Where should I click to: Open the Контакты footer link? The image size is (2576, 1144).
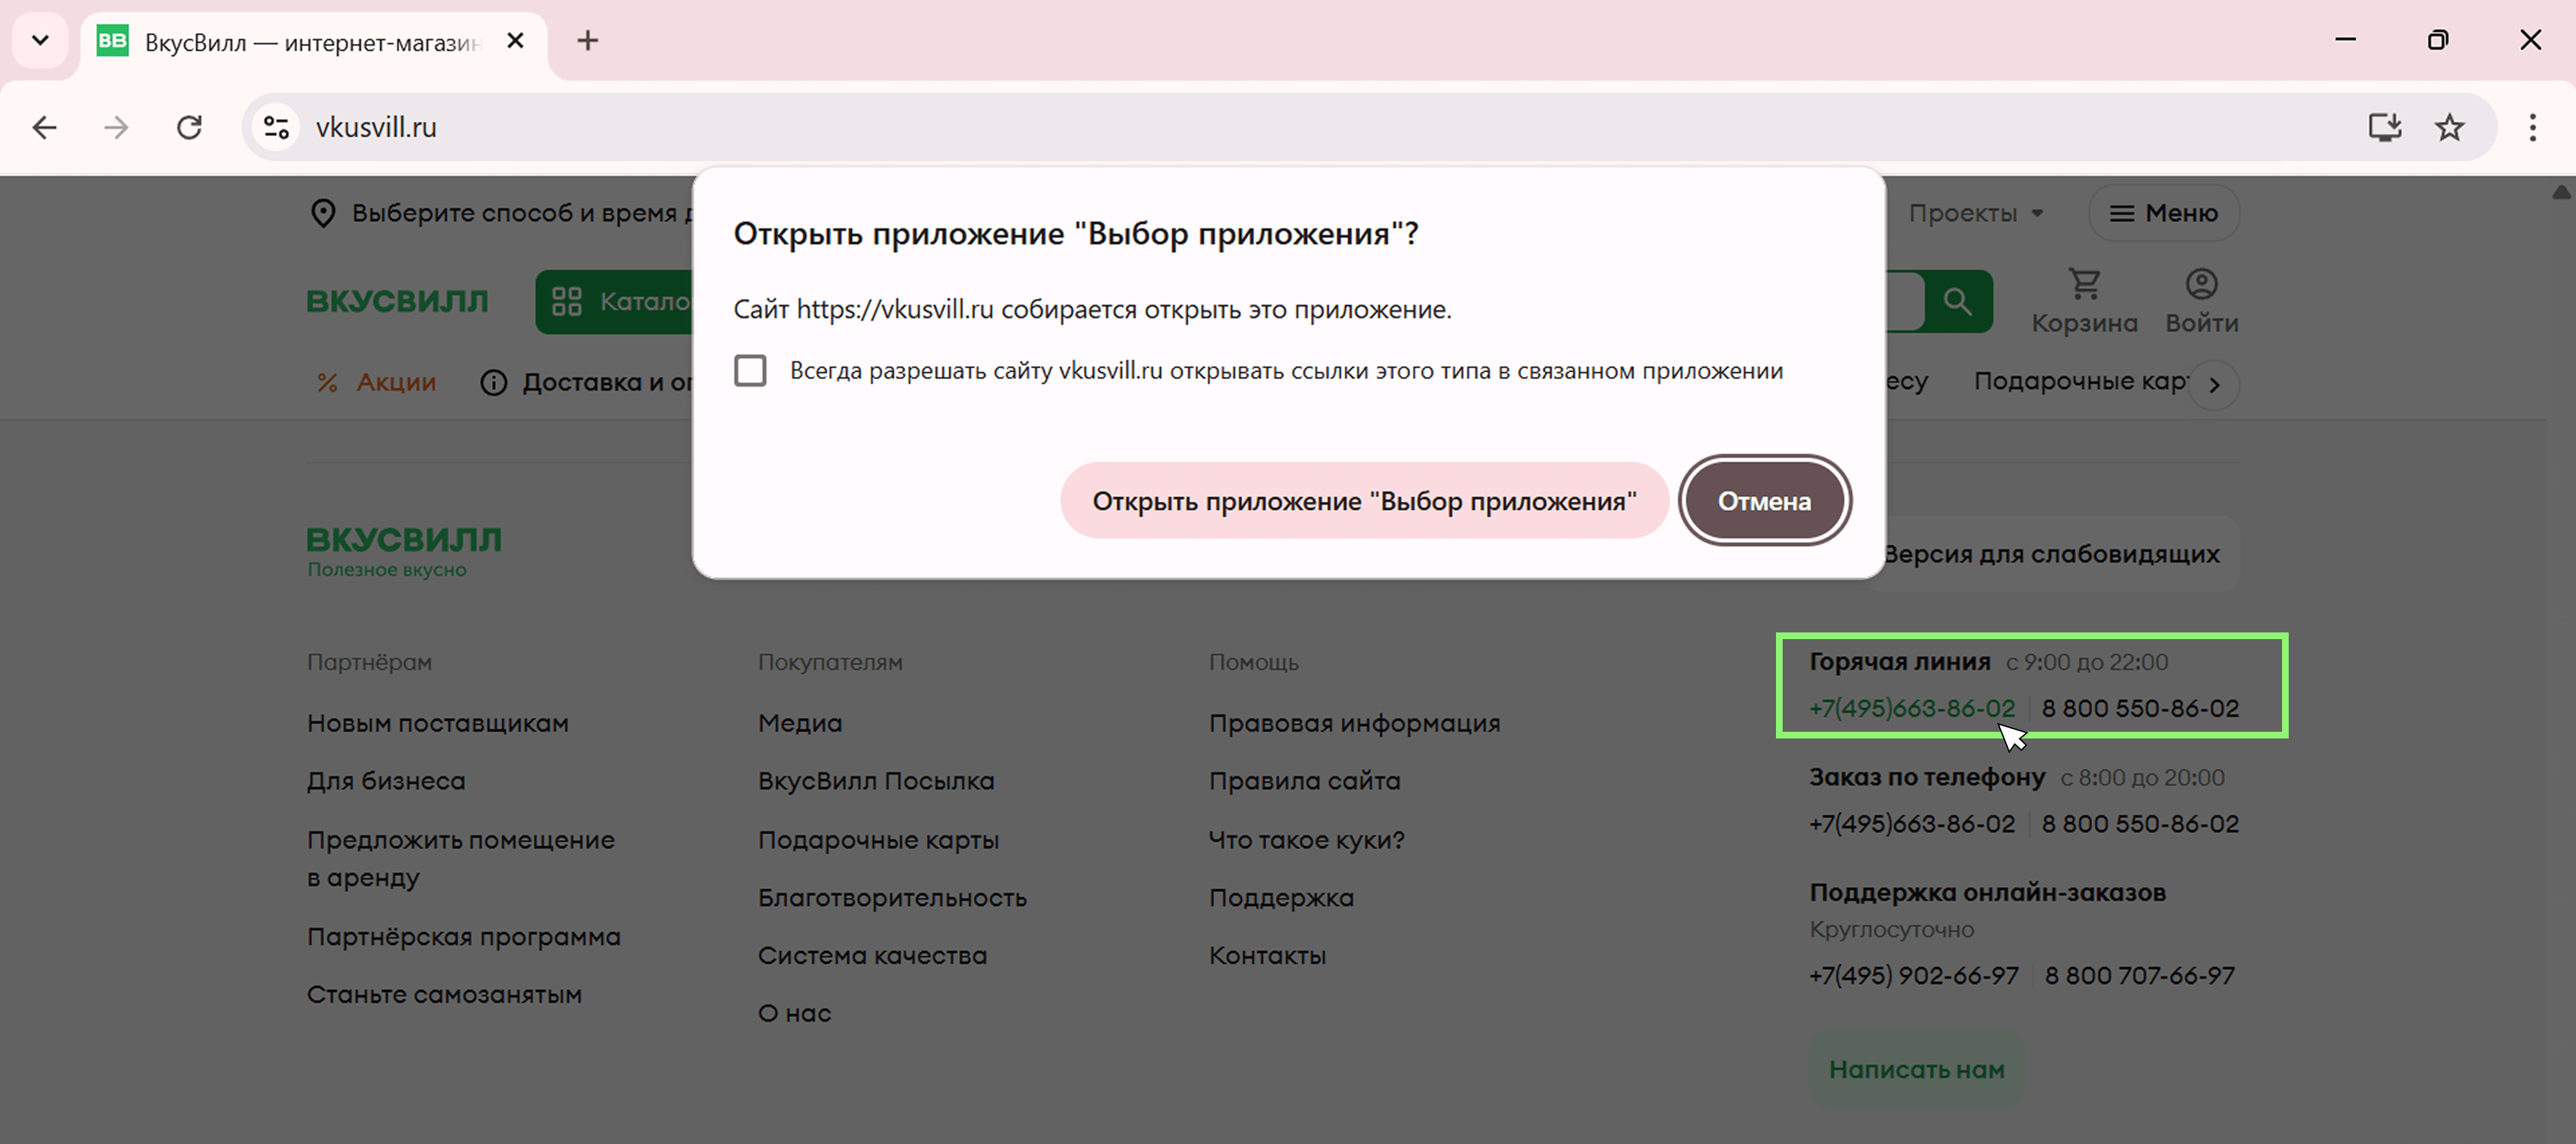point(1267,956)
